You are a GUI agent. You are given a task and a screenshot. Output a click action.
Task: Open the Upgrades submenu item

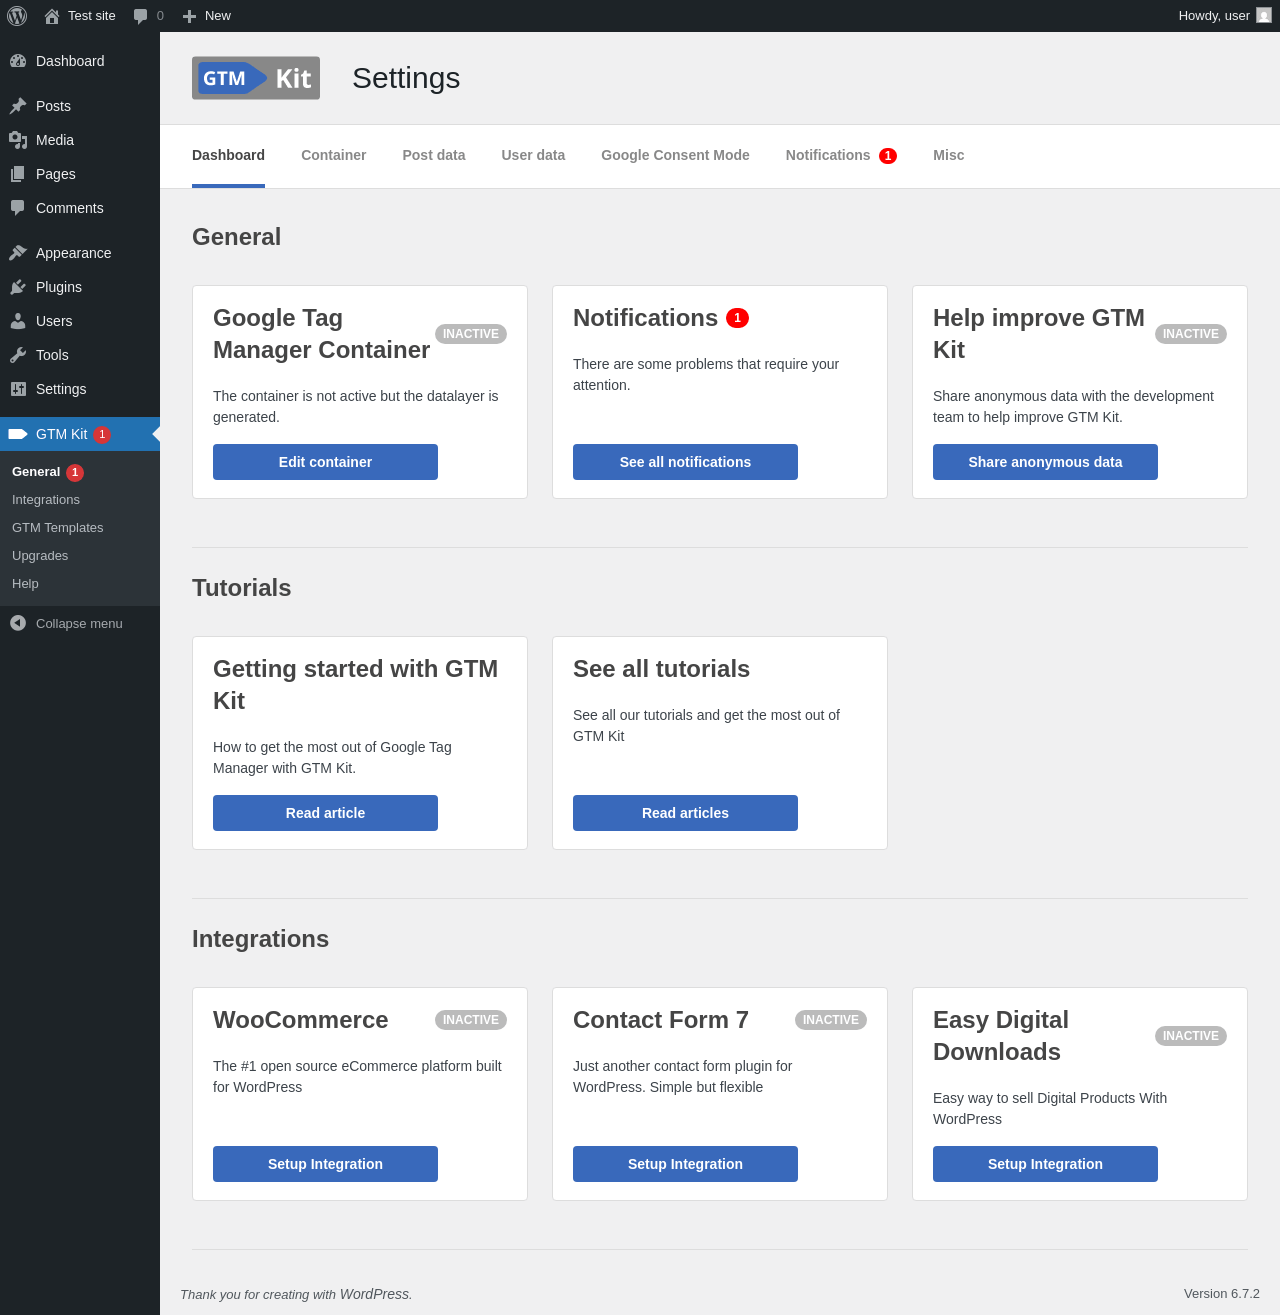(x=80, y=556)
